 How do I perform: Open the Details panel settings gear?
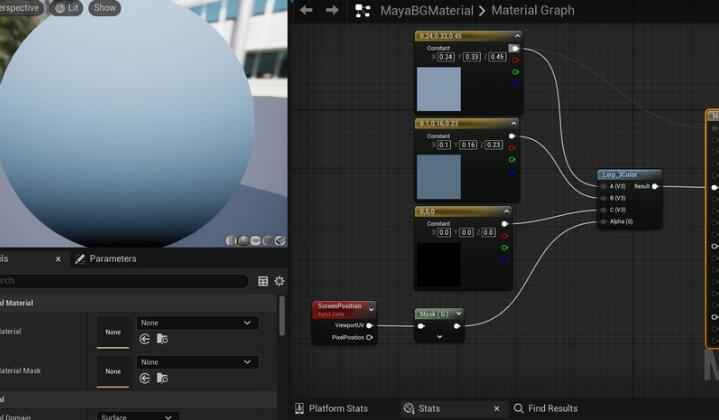pyautogui.click(x=279, y=282)
